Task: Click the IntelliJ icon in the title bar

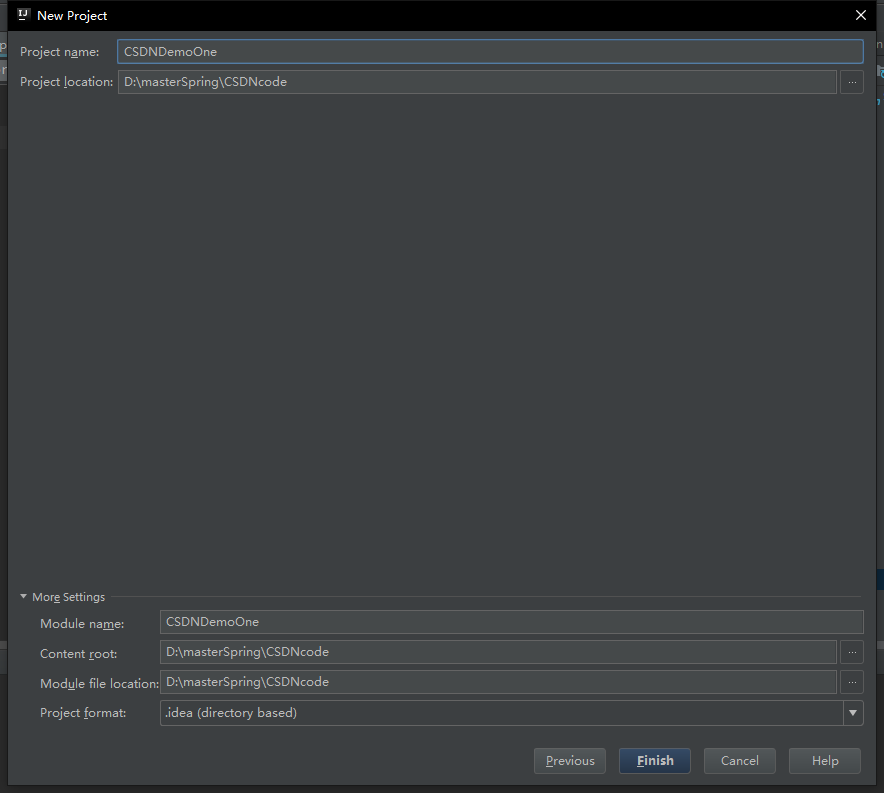Action: coord(23,15)
